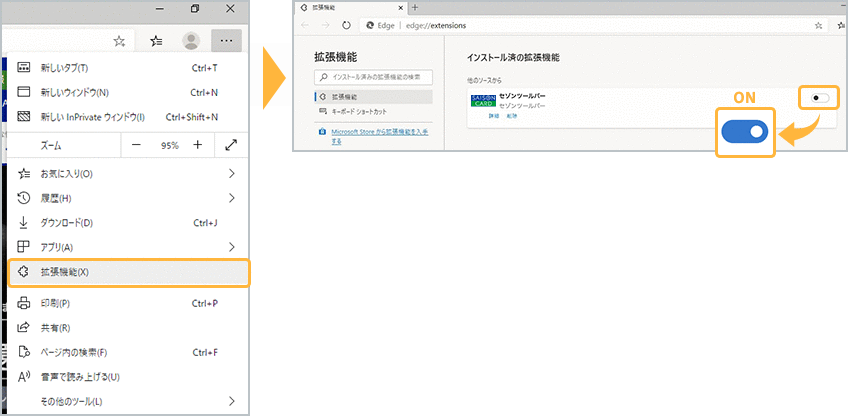Click the profile avatar icon

(190, 41)
